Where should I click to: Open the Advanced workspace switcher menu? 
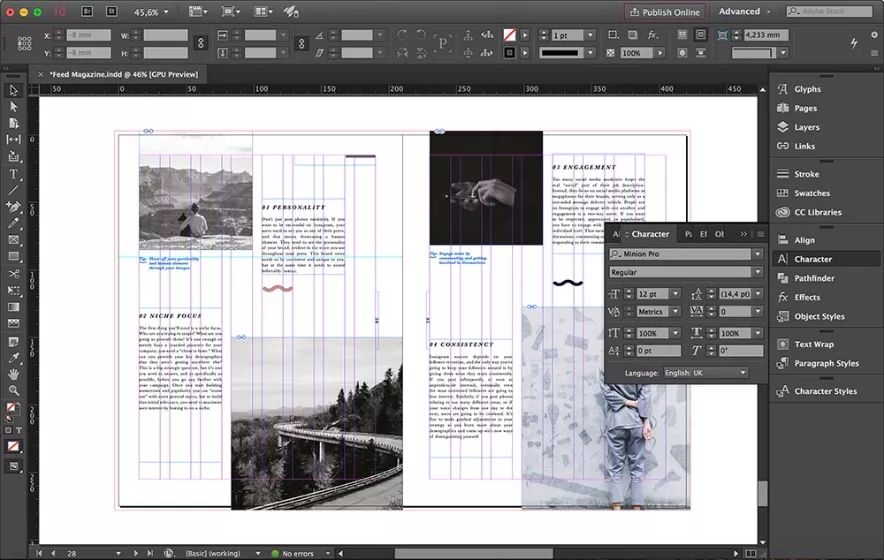745,12
